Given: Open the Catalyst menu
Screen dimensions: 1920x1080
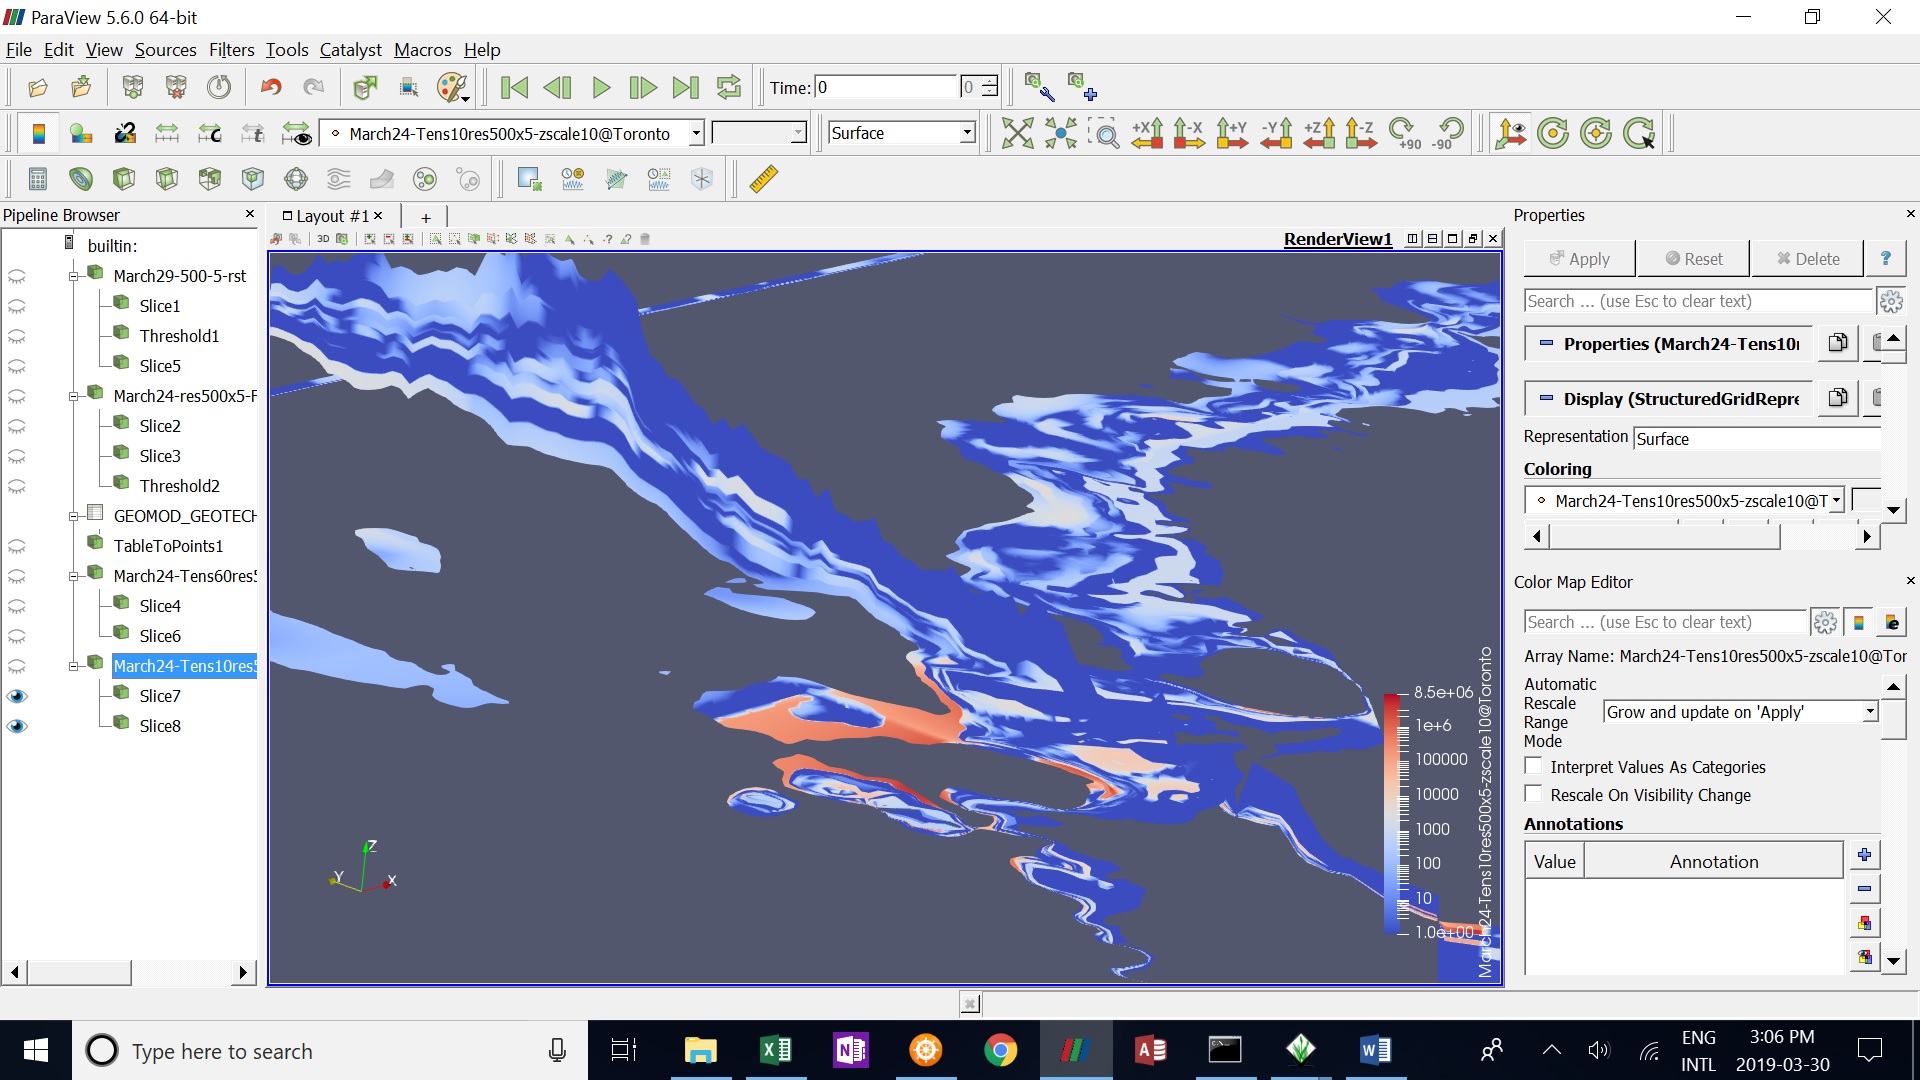Looking at the screenshot, I should (350, 50).
